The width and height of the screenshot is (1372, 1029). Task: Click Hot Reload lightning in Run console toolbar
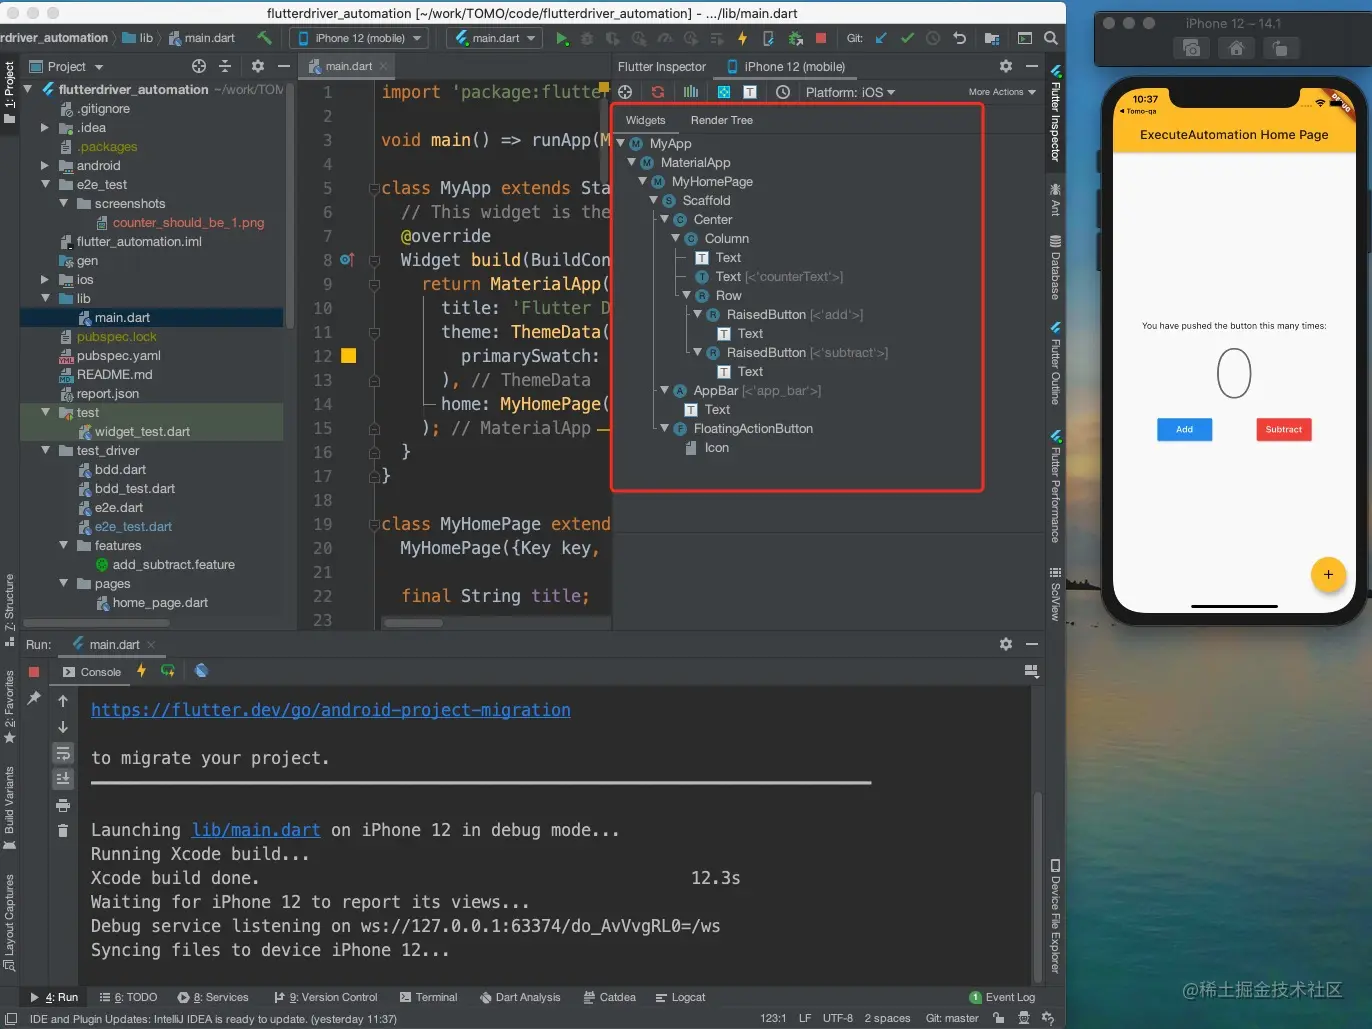point(142,671)
